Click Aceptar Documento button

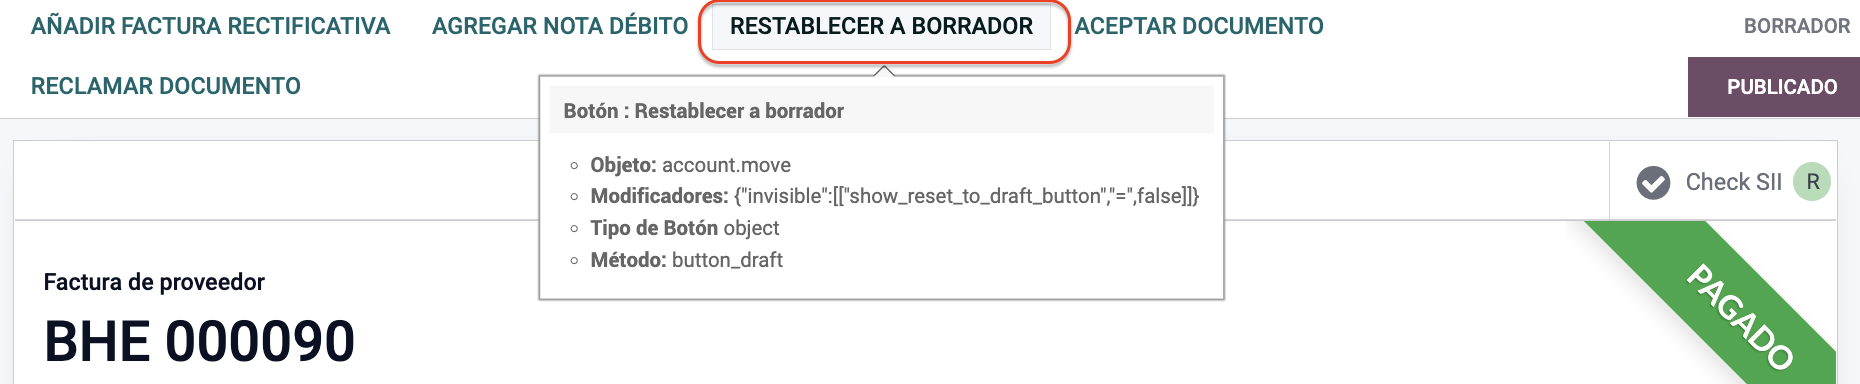[1199, 26]
